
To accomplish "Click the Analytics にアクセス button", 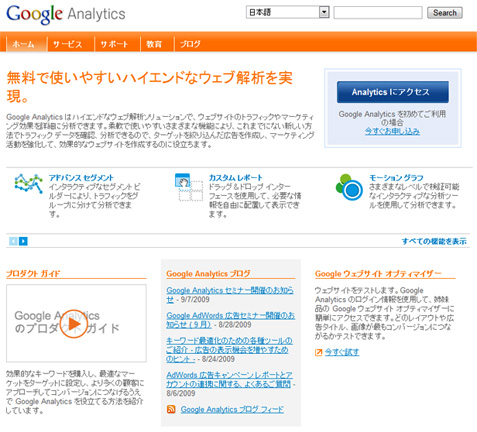I will 393,92.
